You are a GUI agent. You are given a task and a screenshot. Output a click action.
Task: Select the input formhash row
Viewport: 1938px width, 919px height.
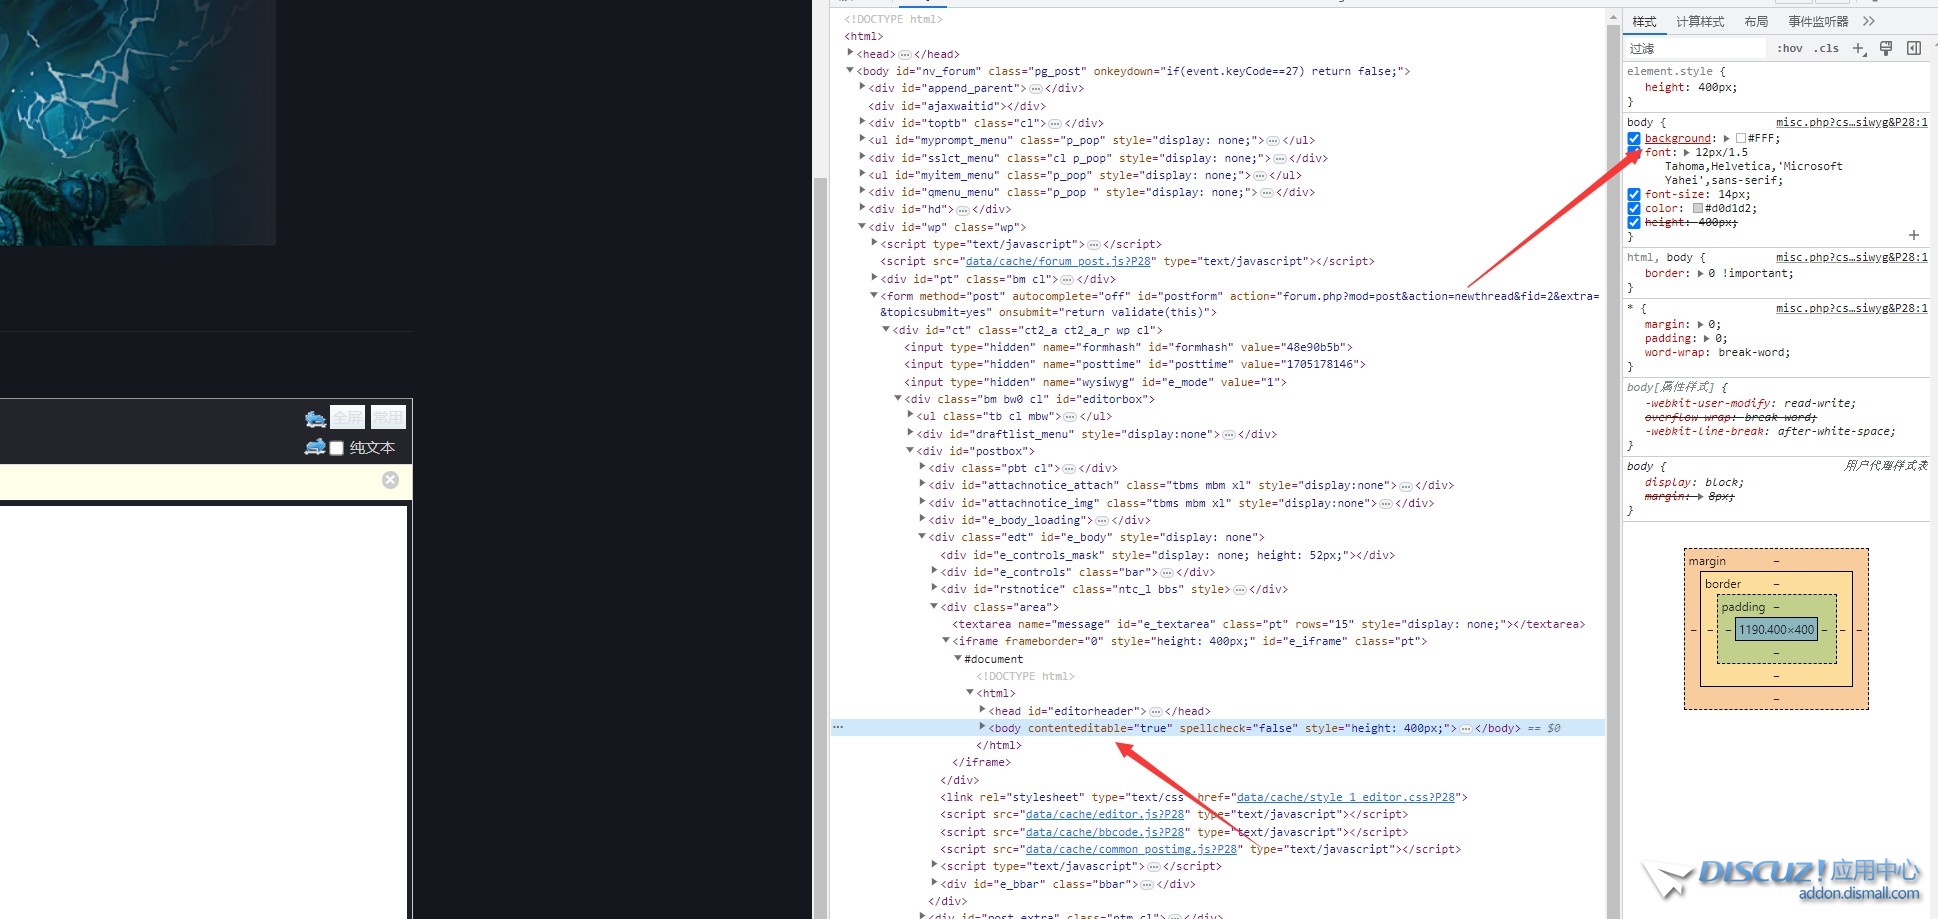pos(1128,347)
